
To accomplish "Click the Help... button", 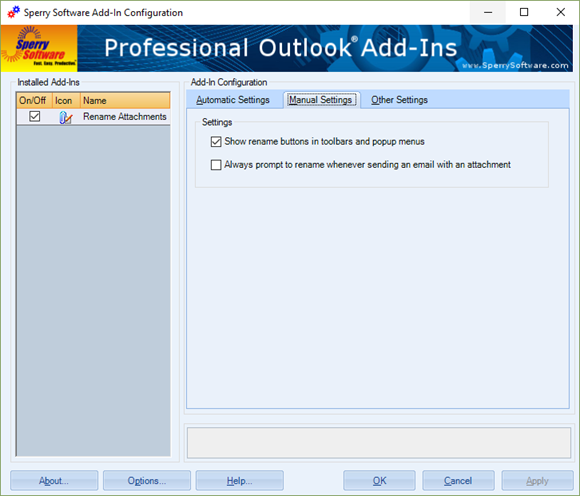I will coord(239,480).
